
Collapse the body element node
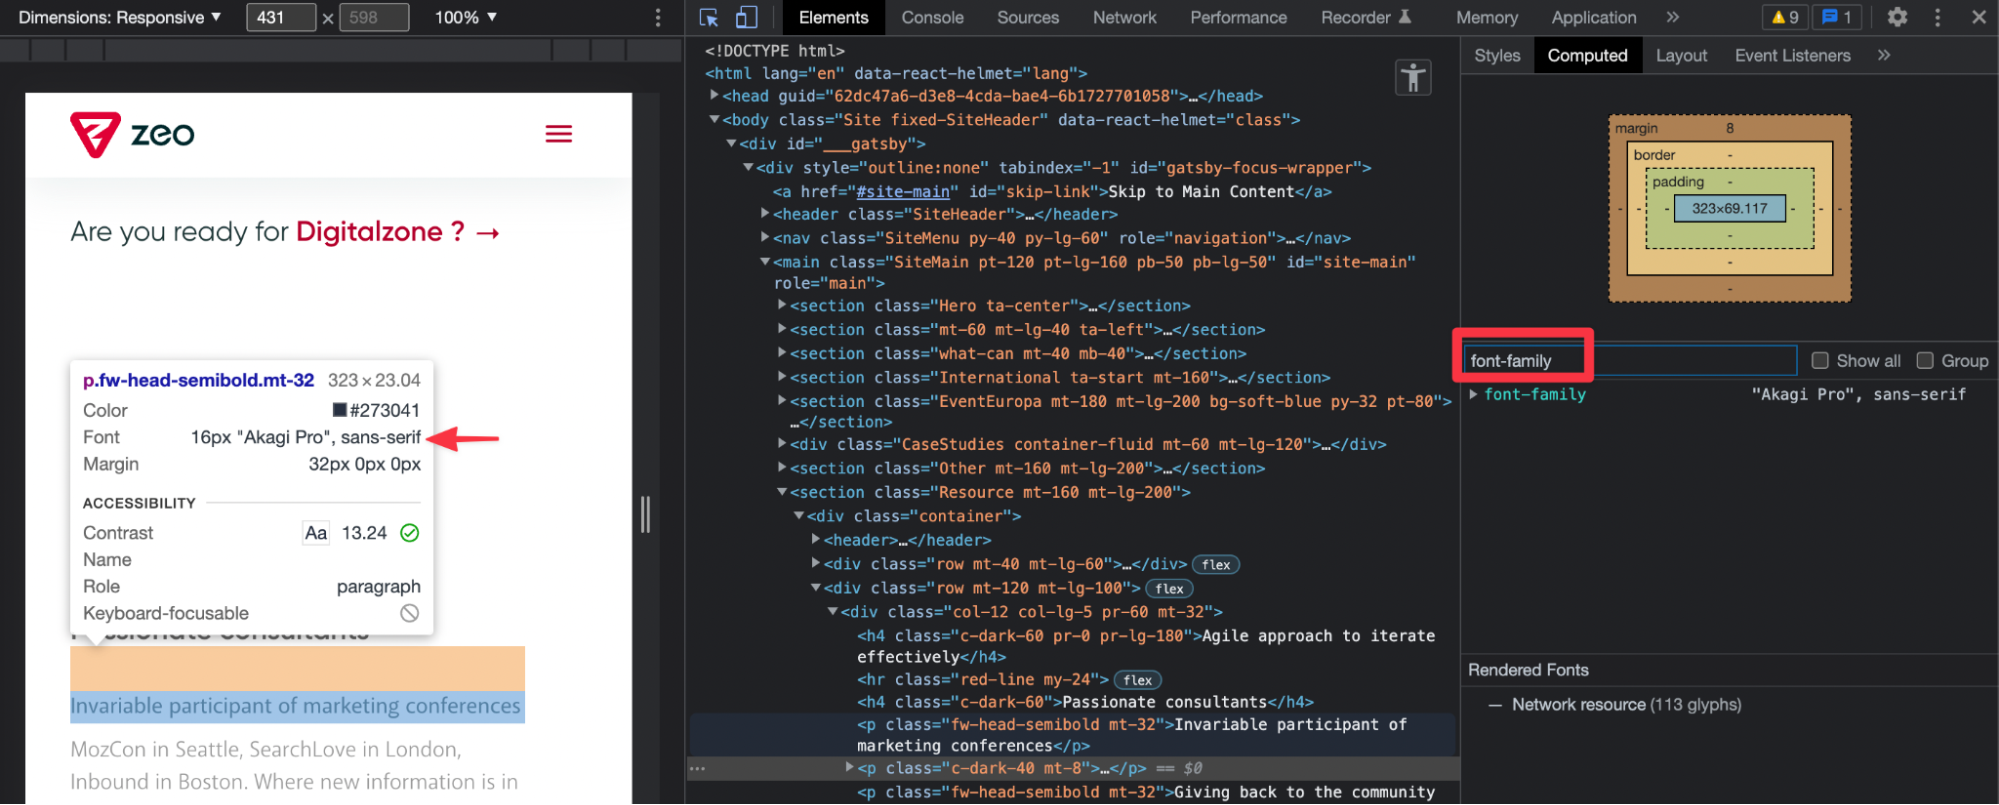point(714,120)
